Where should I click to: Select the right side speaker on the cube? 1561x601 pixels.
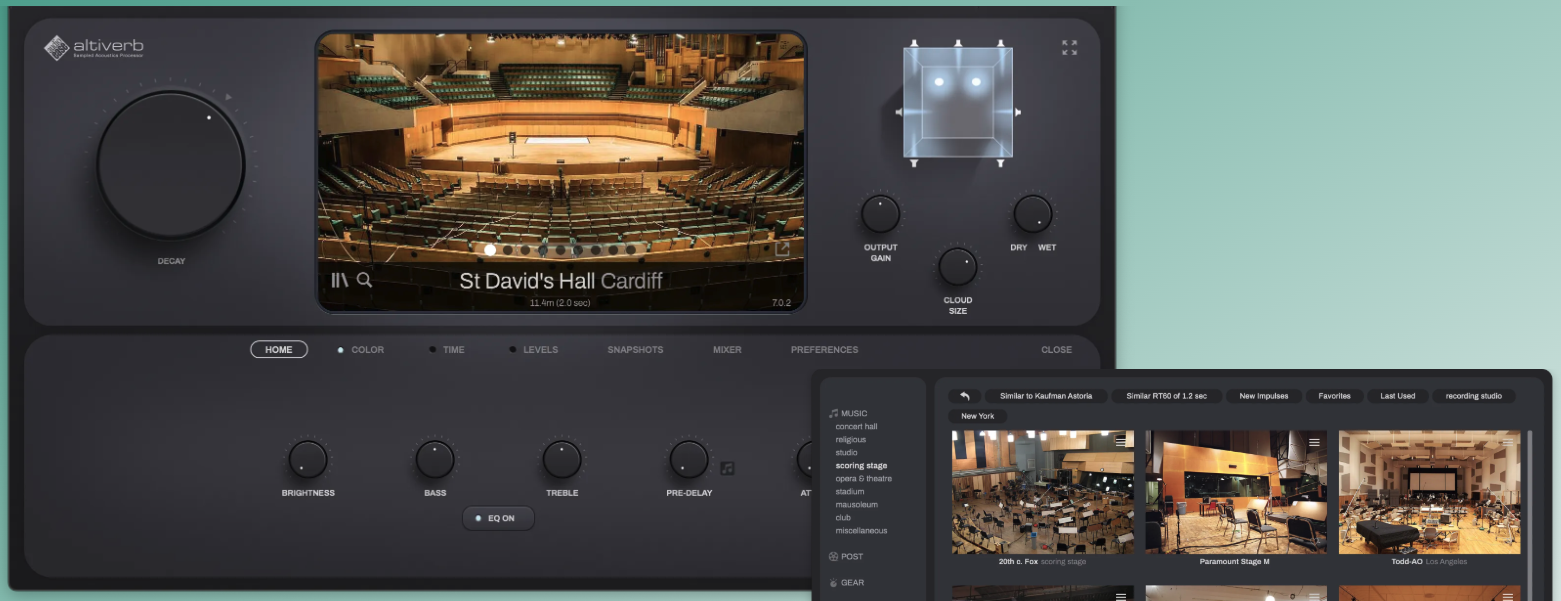[1017, 112]
